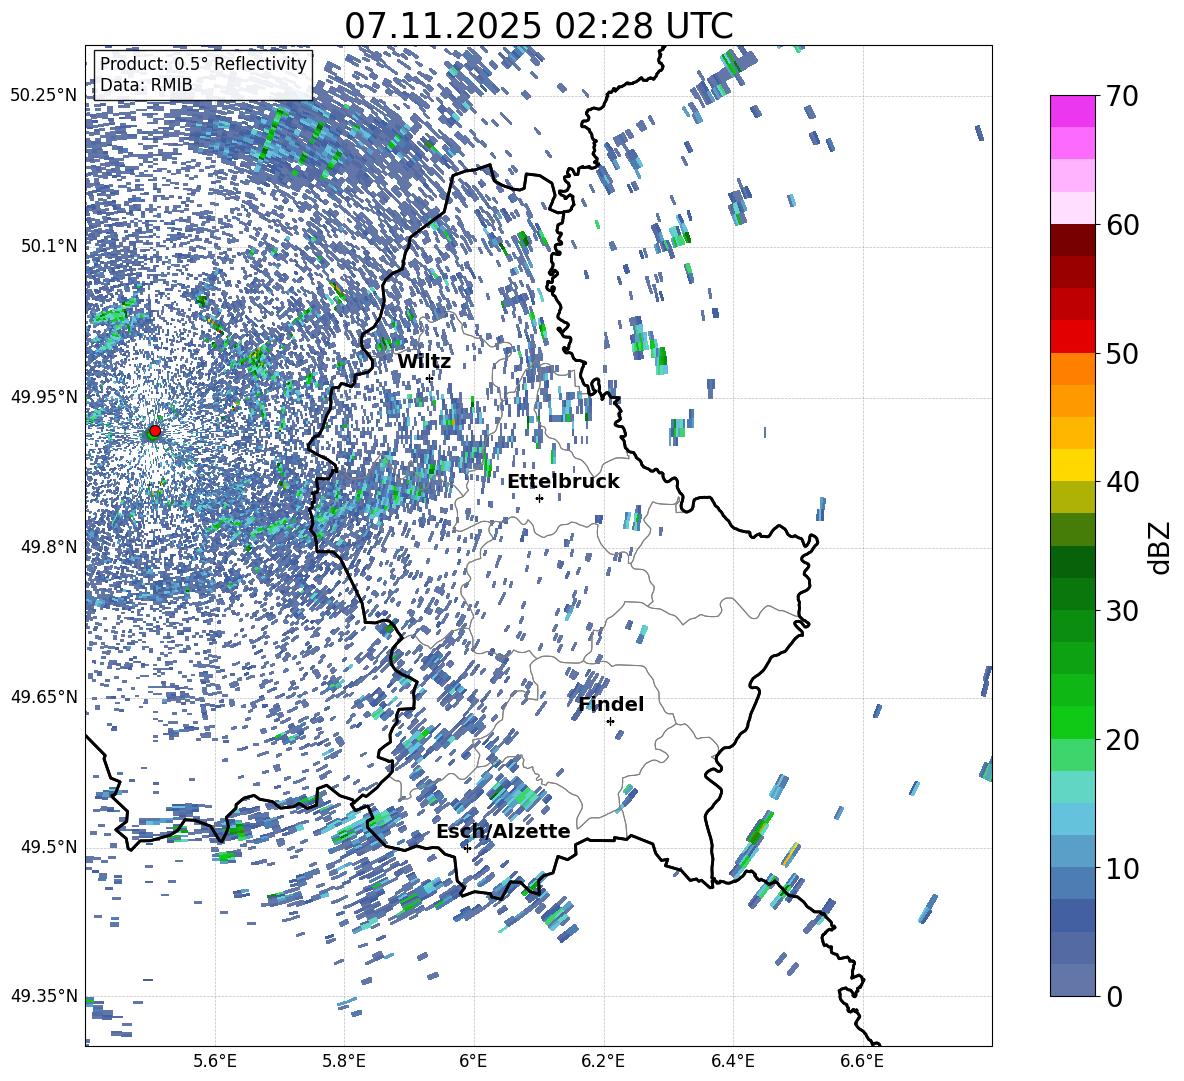Viewport: 1184px width, 1081px height.
Task: Click the cross marker below Wiltz
Action: 430,378
